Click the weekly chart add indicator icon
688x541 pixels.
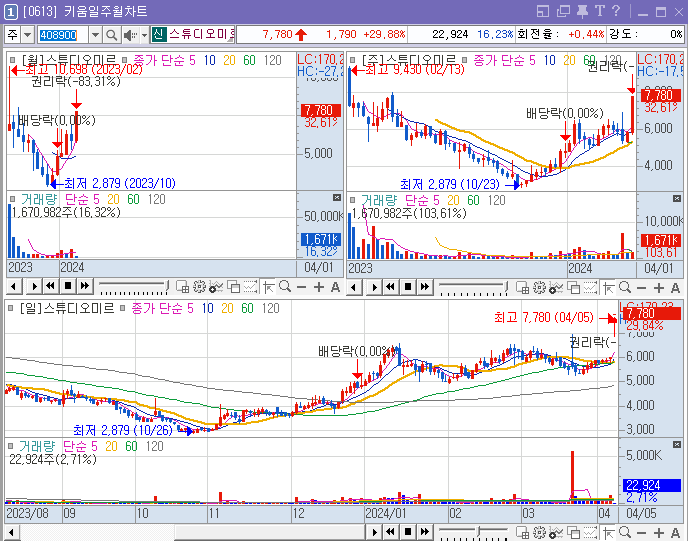tap(556, 287)
